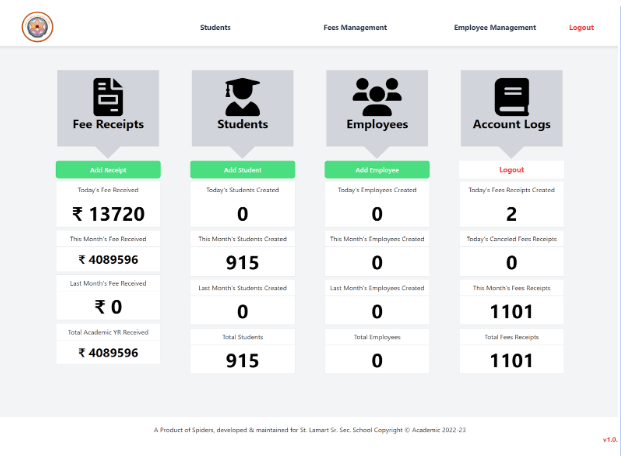Click the Total Employees label
This screenshot has height=456, width=621.
coord(377,337)
